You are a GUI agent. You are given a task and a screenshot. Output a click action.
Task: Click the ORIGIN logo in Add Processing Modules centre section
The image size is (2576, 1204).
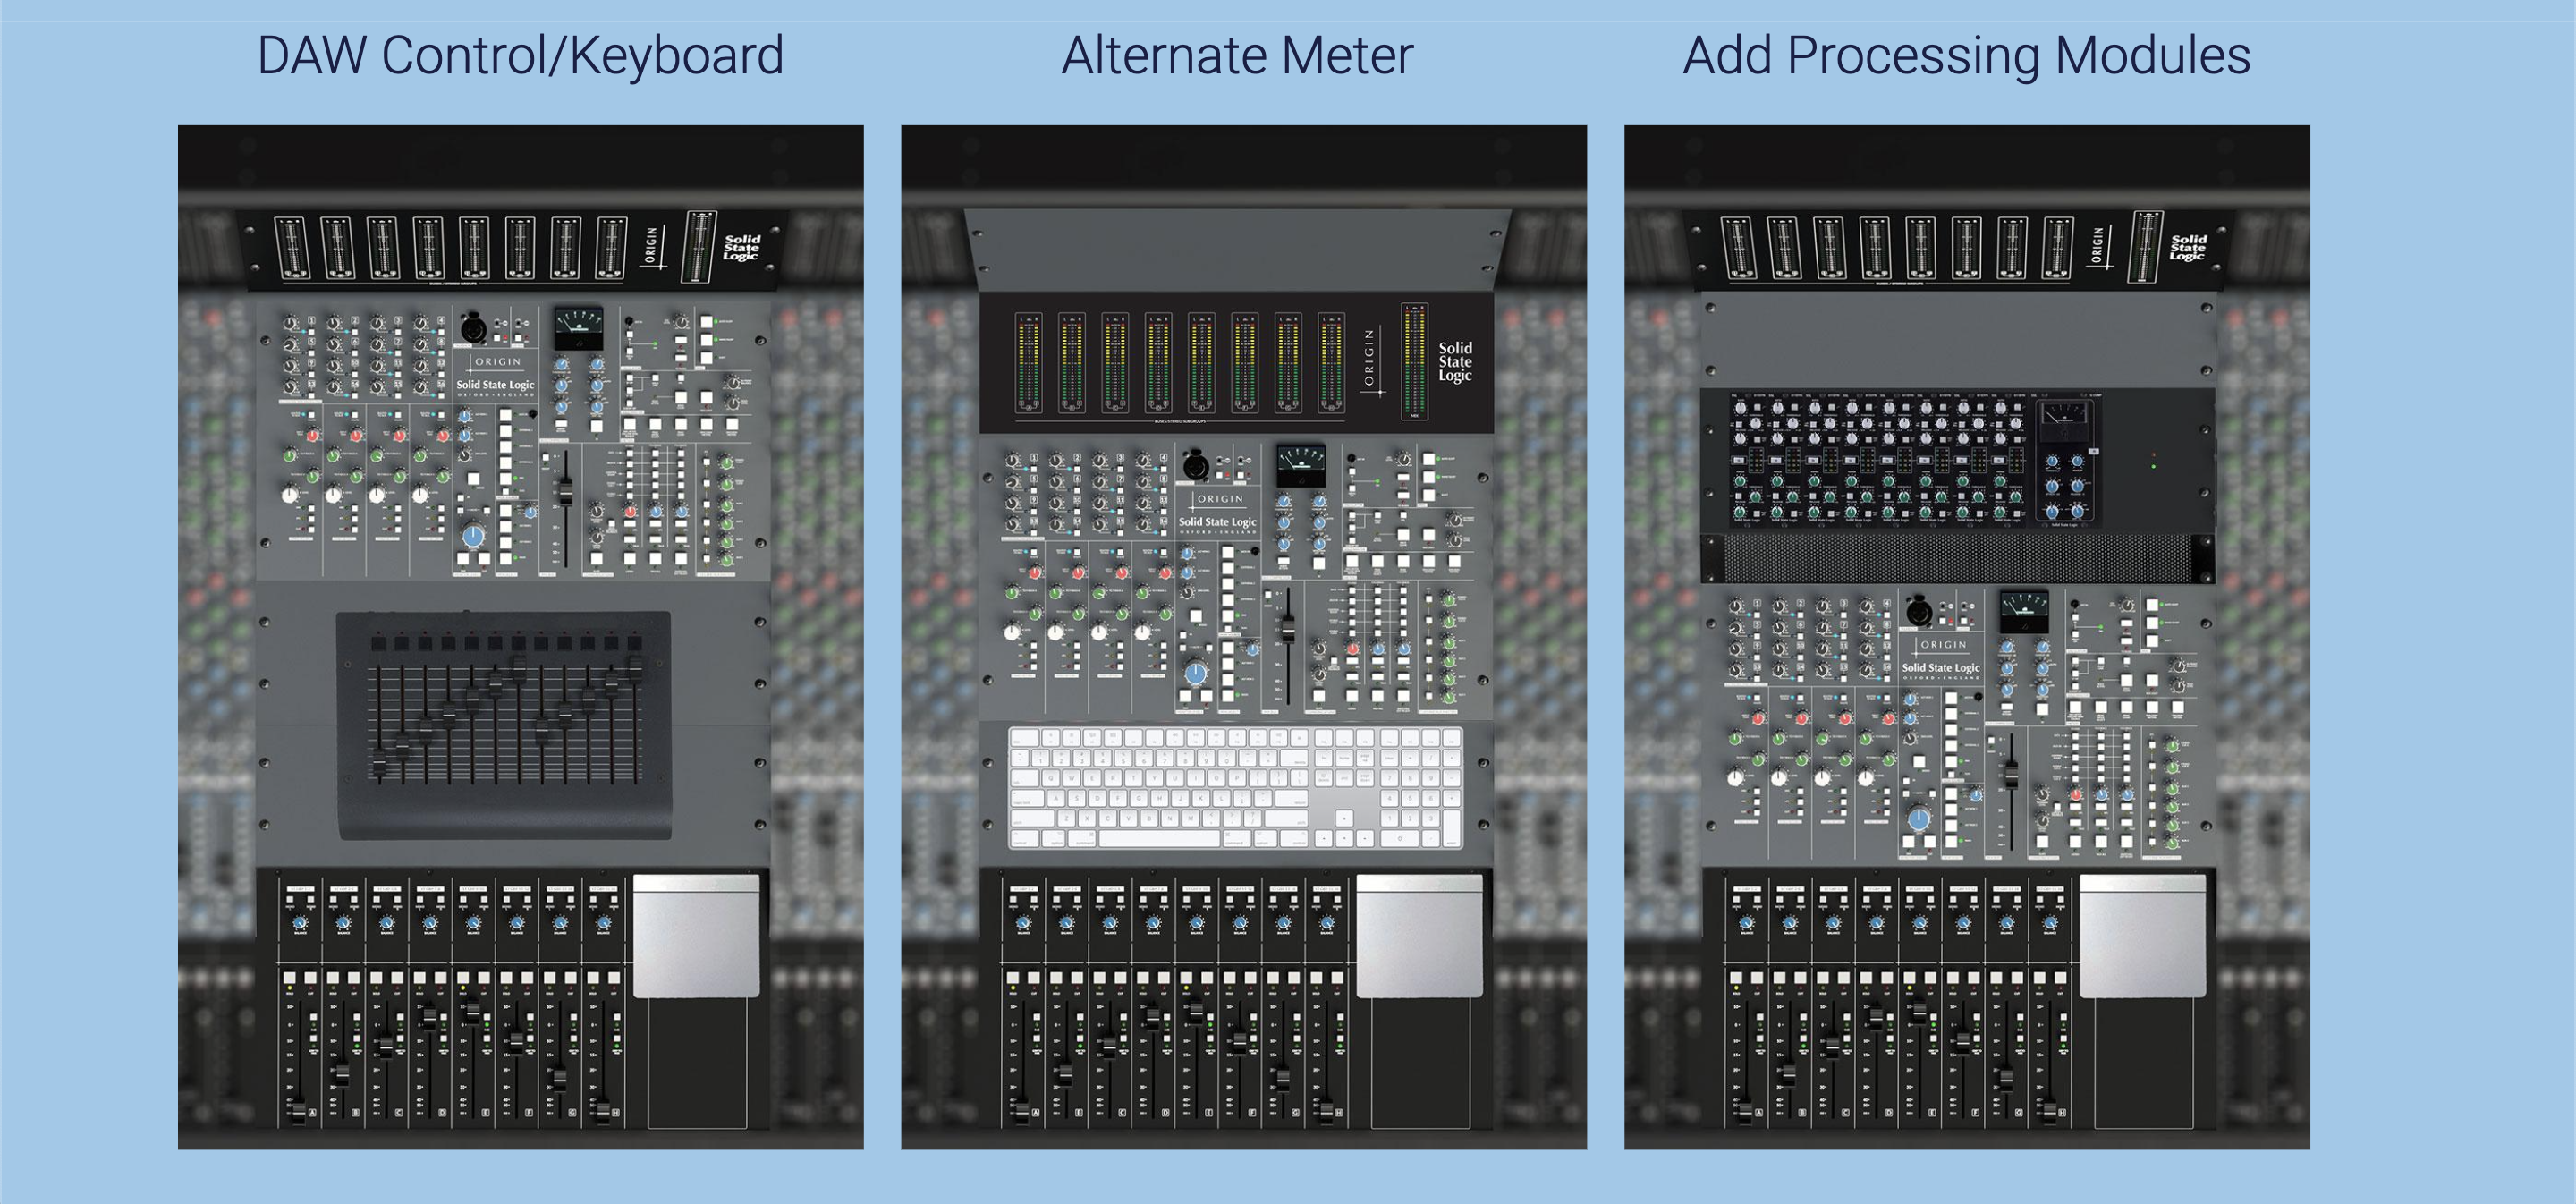[1943, 645]
